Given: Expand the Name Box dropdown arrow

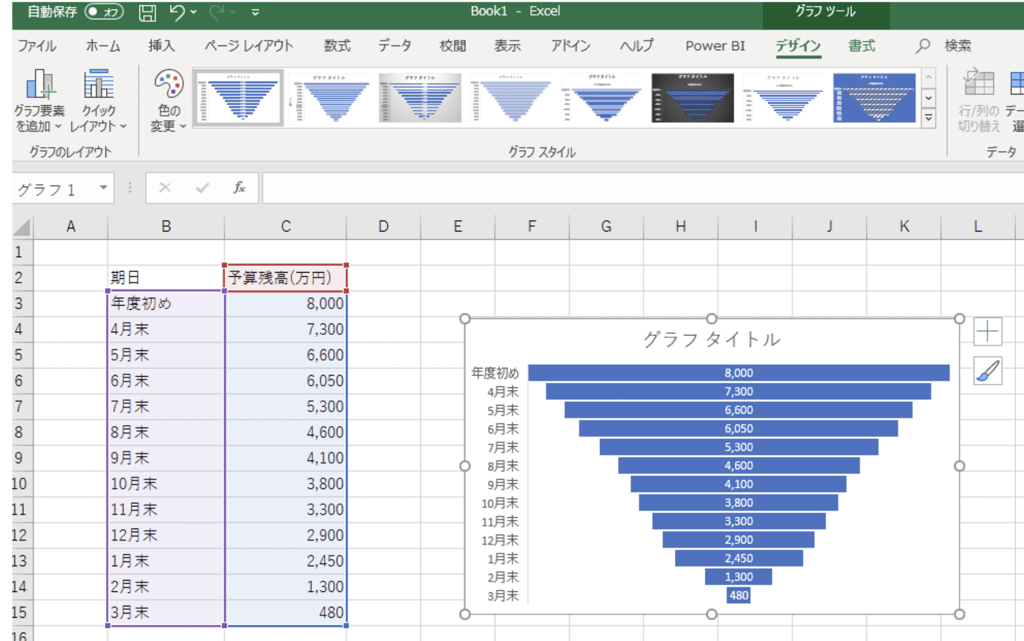Looking at the screenshot, I should [x=103, y=188].
